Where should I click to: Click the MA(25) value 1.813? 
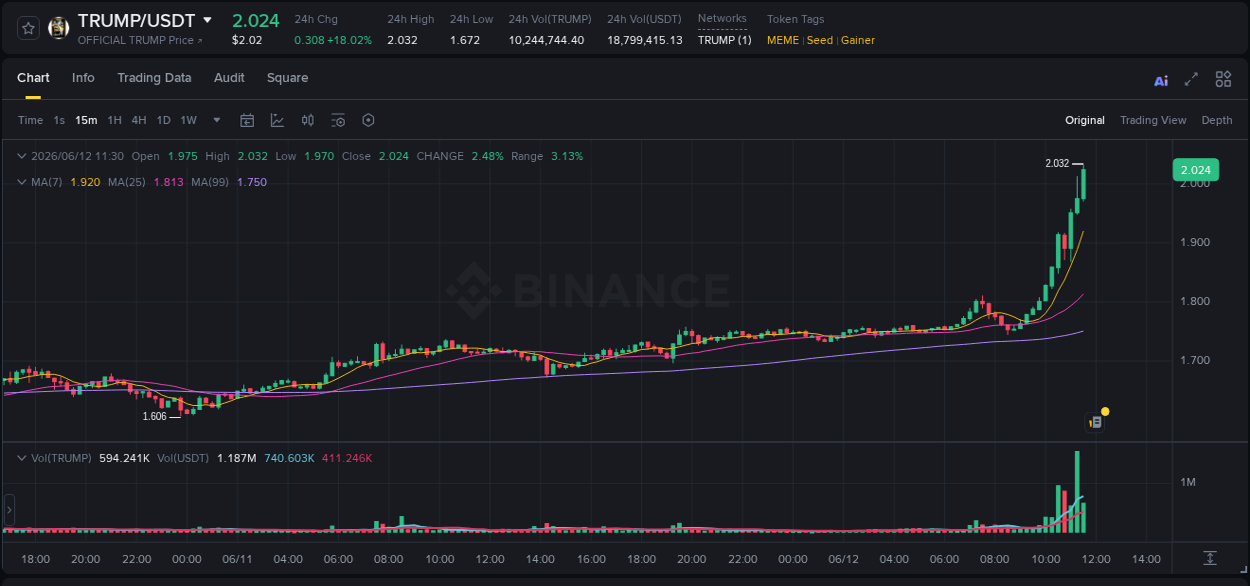pyautogui.click(x=168, y=182)
